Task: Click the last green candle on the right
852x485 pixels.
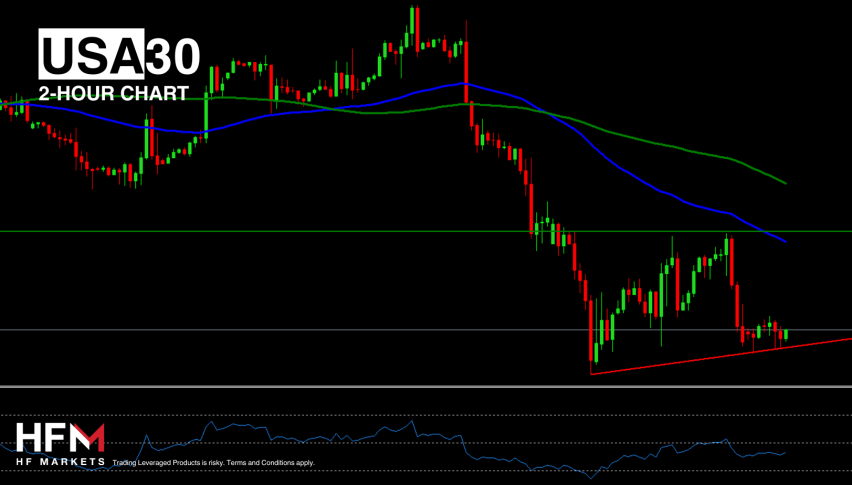Action: click(786, 334)
